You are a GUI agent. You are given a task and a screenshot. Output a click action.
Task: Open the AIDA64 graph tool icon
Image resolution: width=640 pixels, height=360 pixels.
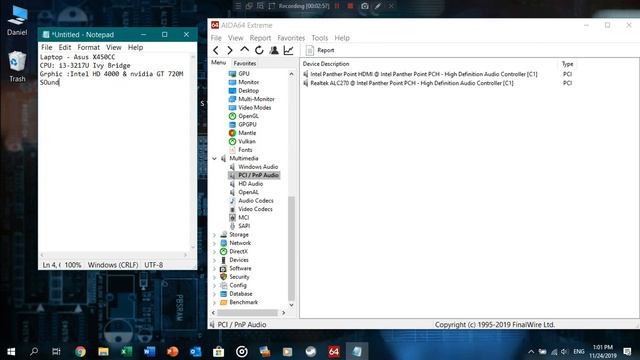[x=289, y=50]
